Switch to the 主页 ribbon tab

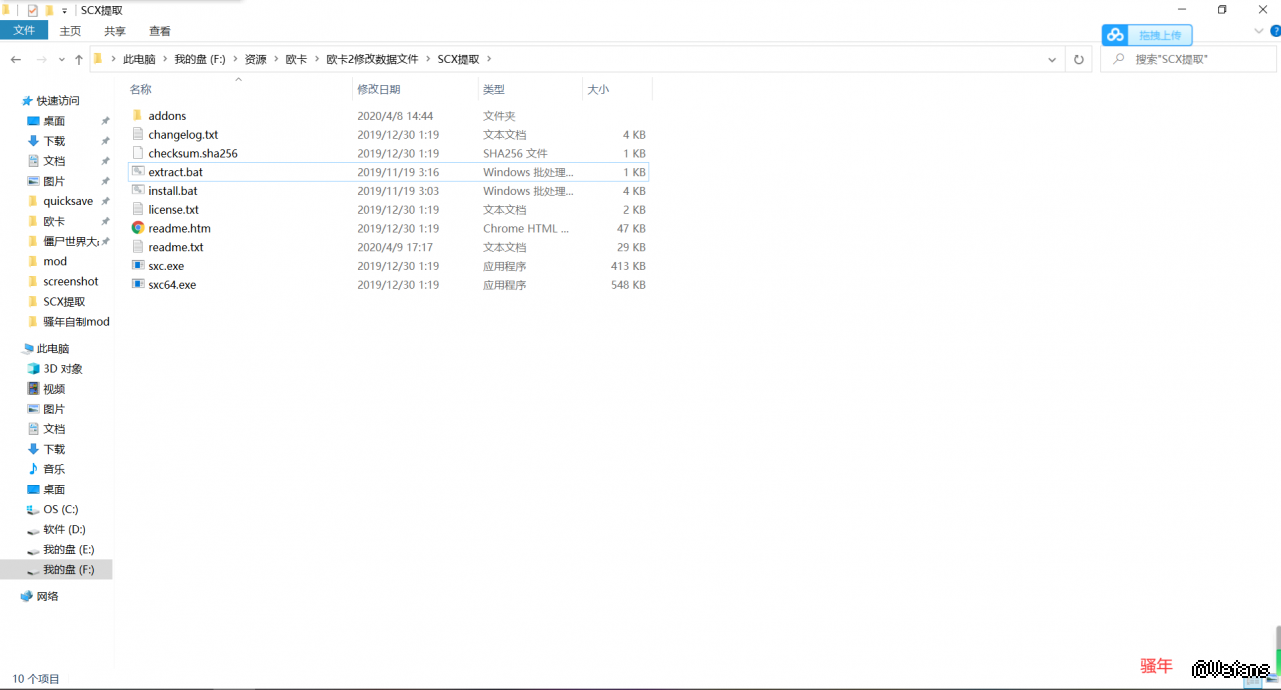(70, 31)
